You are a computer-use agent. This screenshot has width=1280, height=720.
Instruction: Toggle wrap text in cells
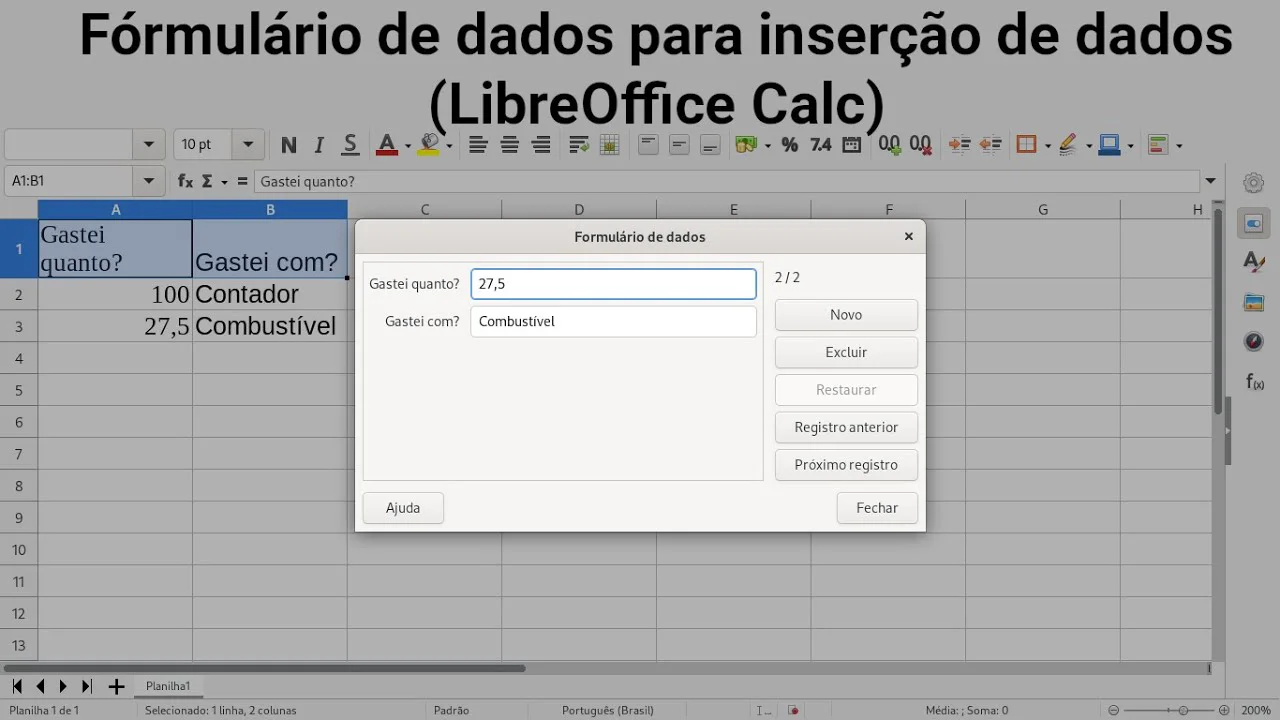(579, 145)
